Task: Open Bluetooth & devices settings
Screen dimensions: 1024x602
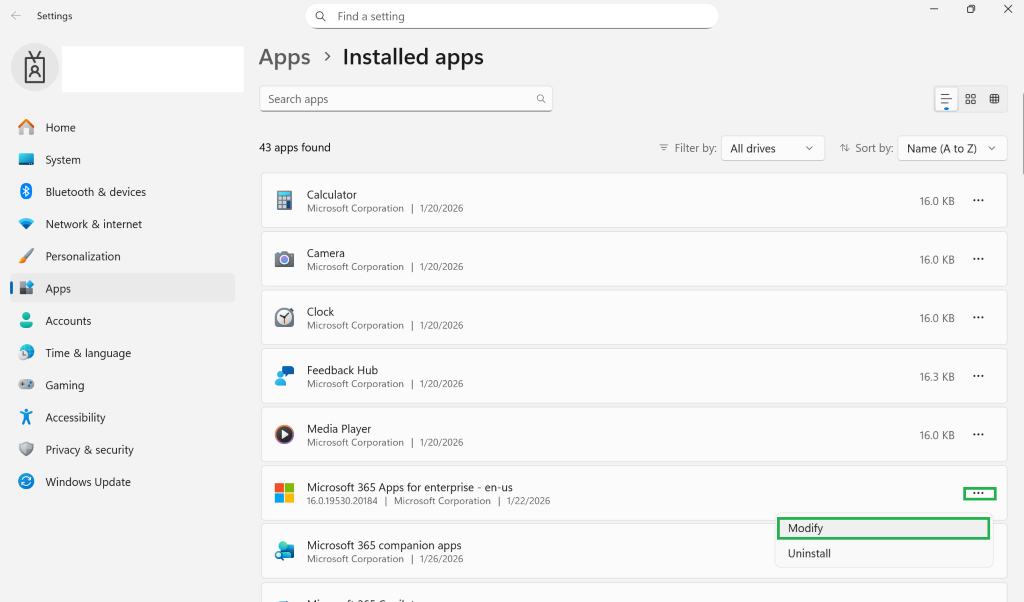Action: tap(95, 192)
